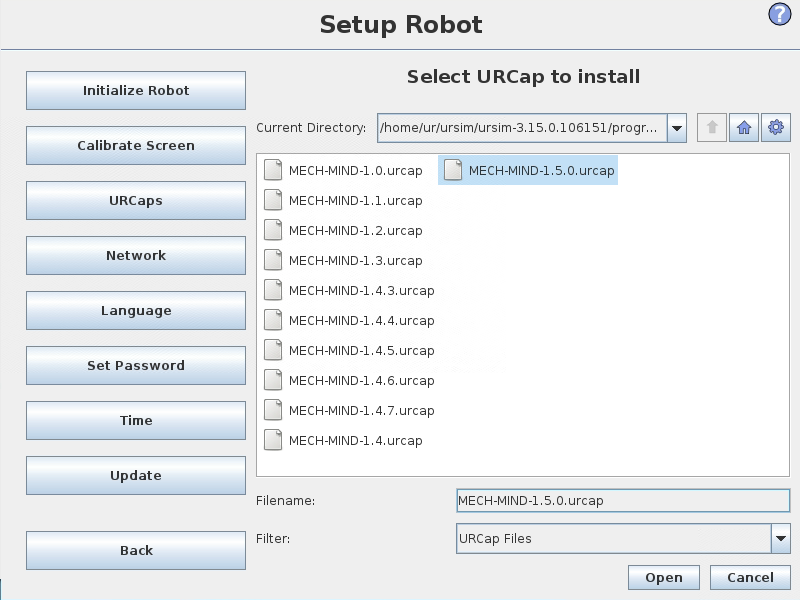
Task: Expand the Current Directory dropdown arrow
Action: click(x=677, y=128)
